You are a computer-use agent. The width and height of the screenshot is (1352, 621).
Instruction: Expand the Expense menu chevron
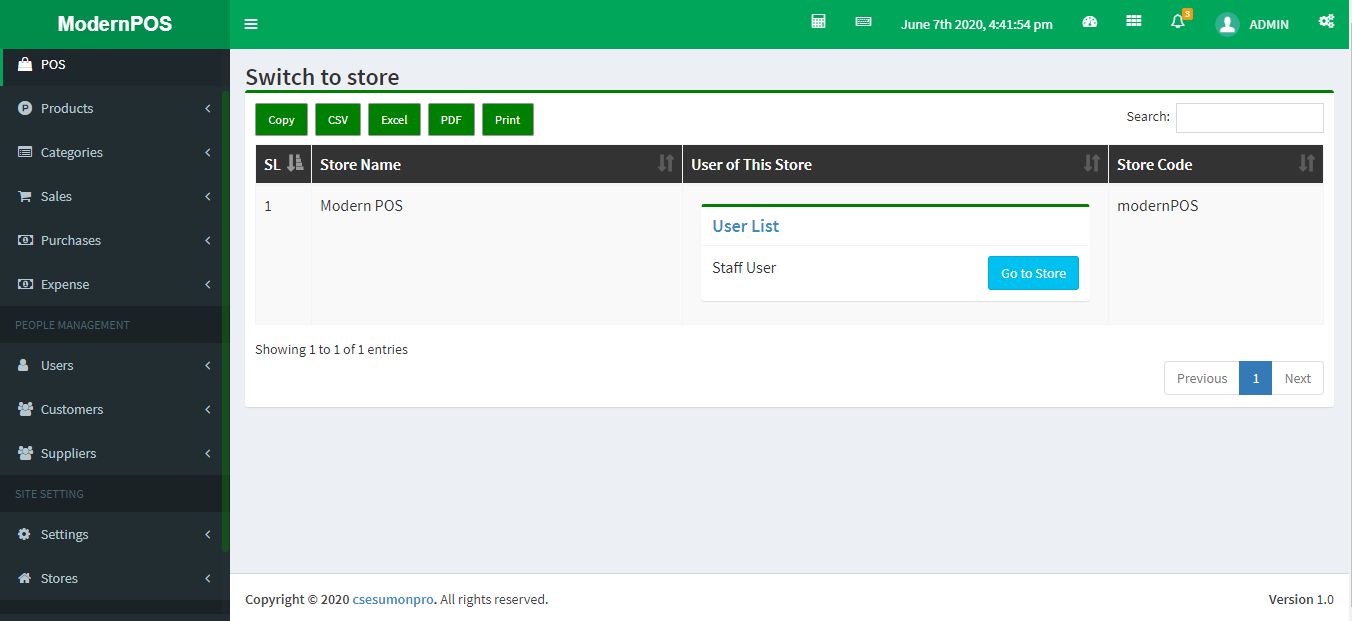[208, 284]
